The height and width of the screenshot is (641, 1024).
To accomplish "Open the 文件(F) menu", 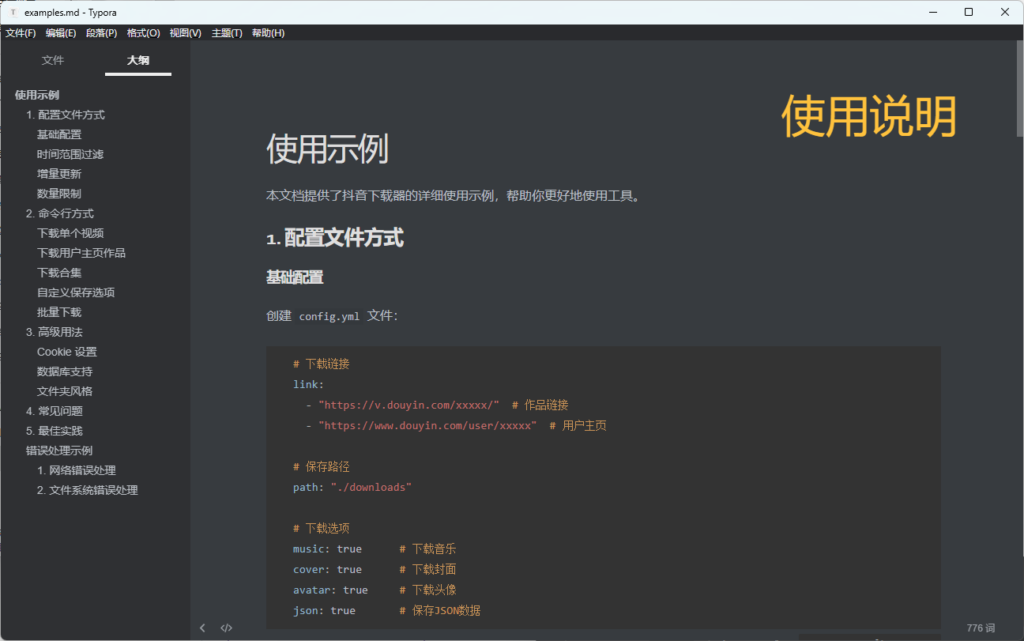I will [20, 33].
